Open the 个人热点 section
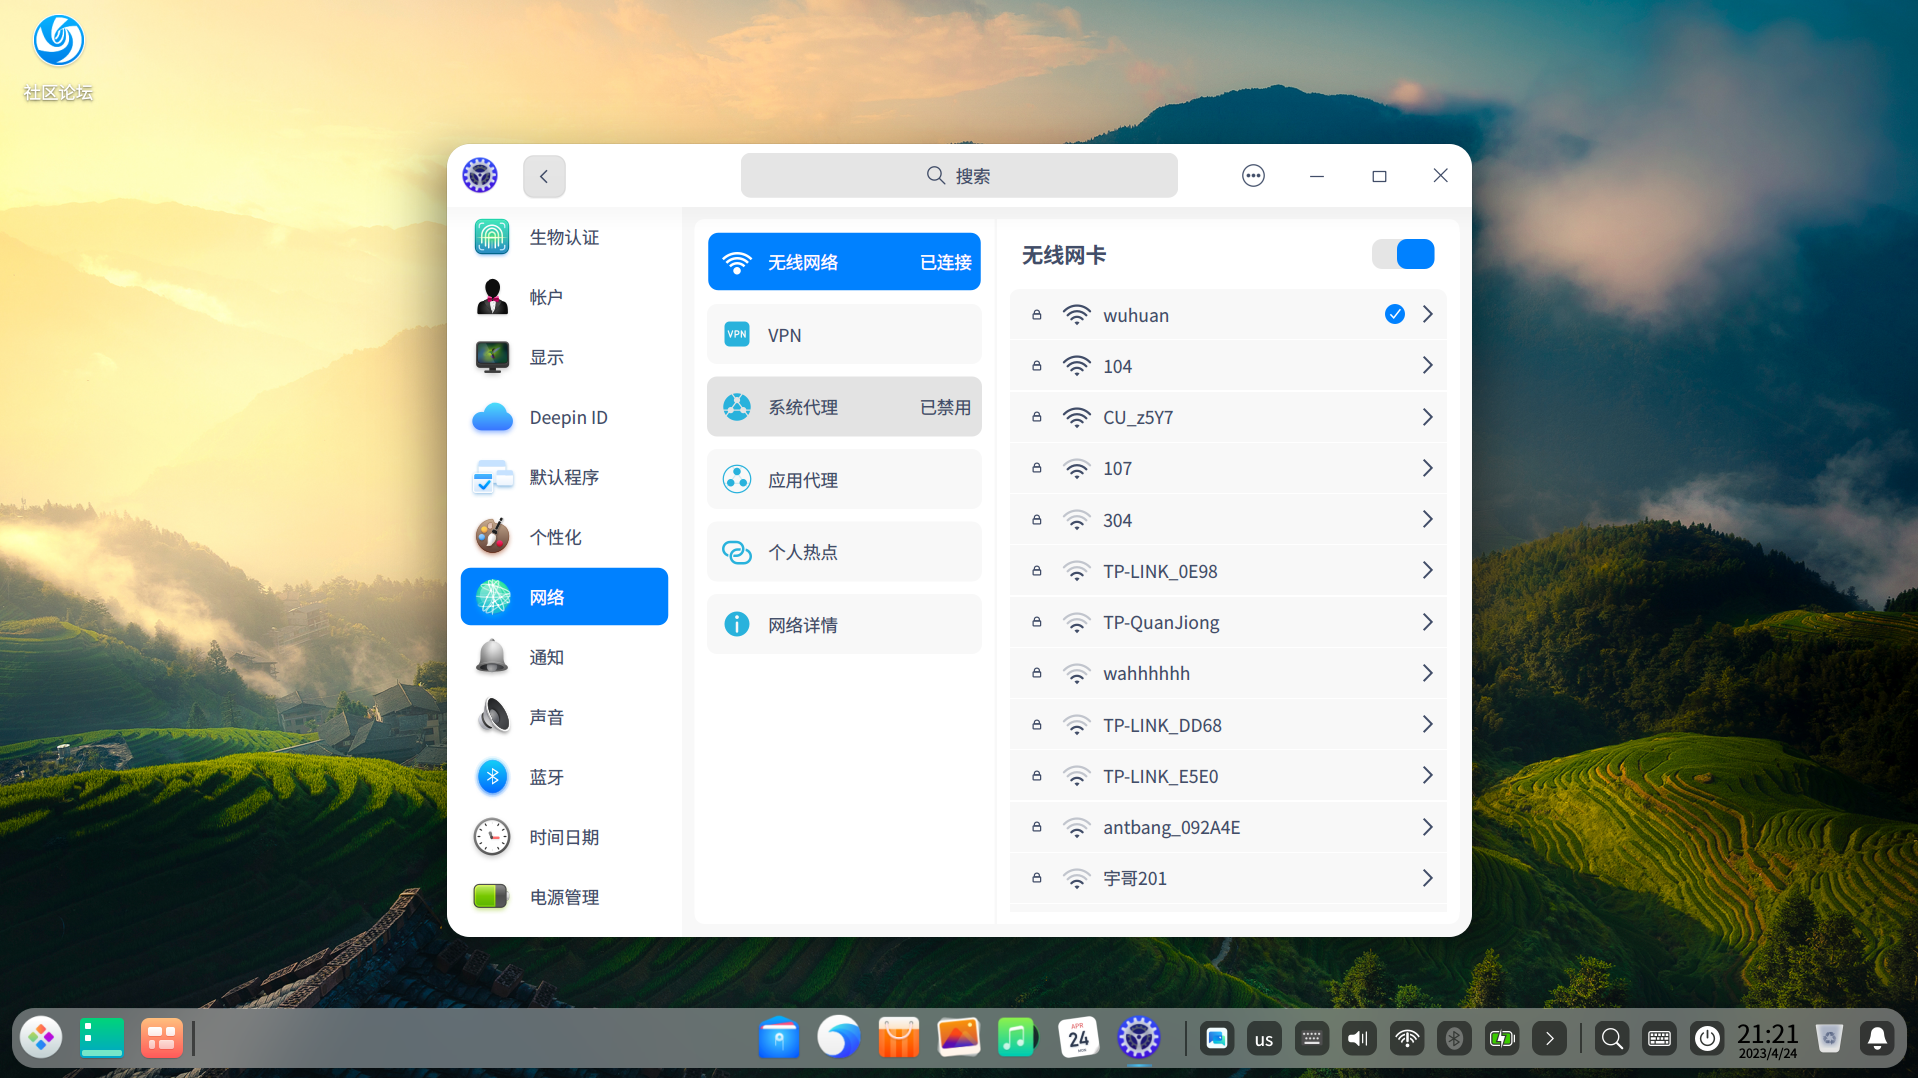The image size is (1918, 1078). pos(844,551)
